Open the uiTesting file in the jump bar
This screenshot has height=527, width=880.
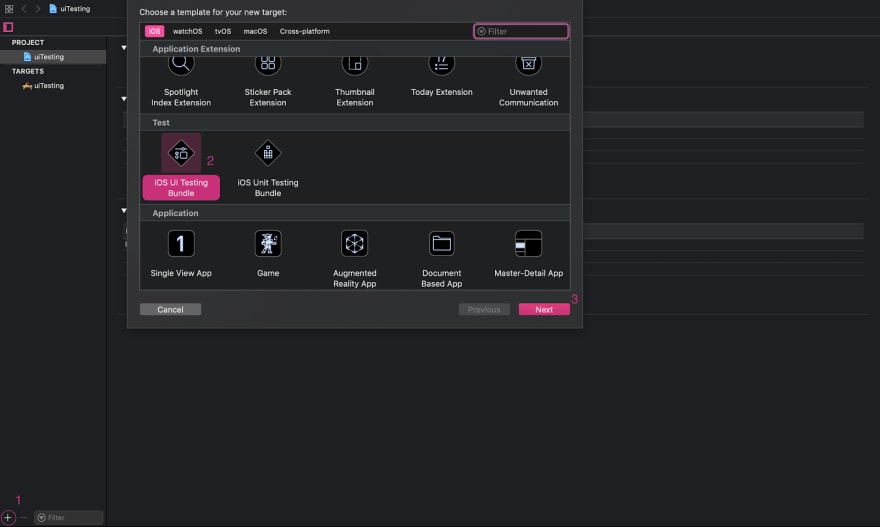[x=70, y=8]
